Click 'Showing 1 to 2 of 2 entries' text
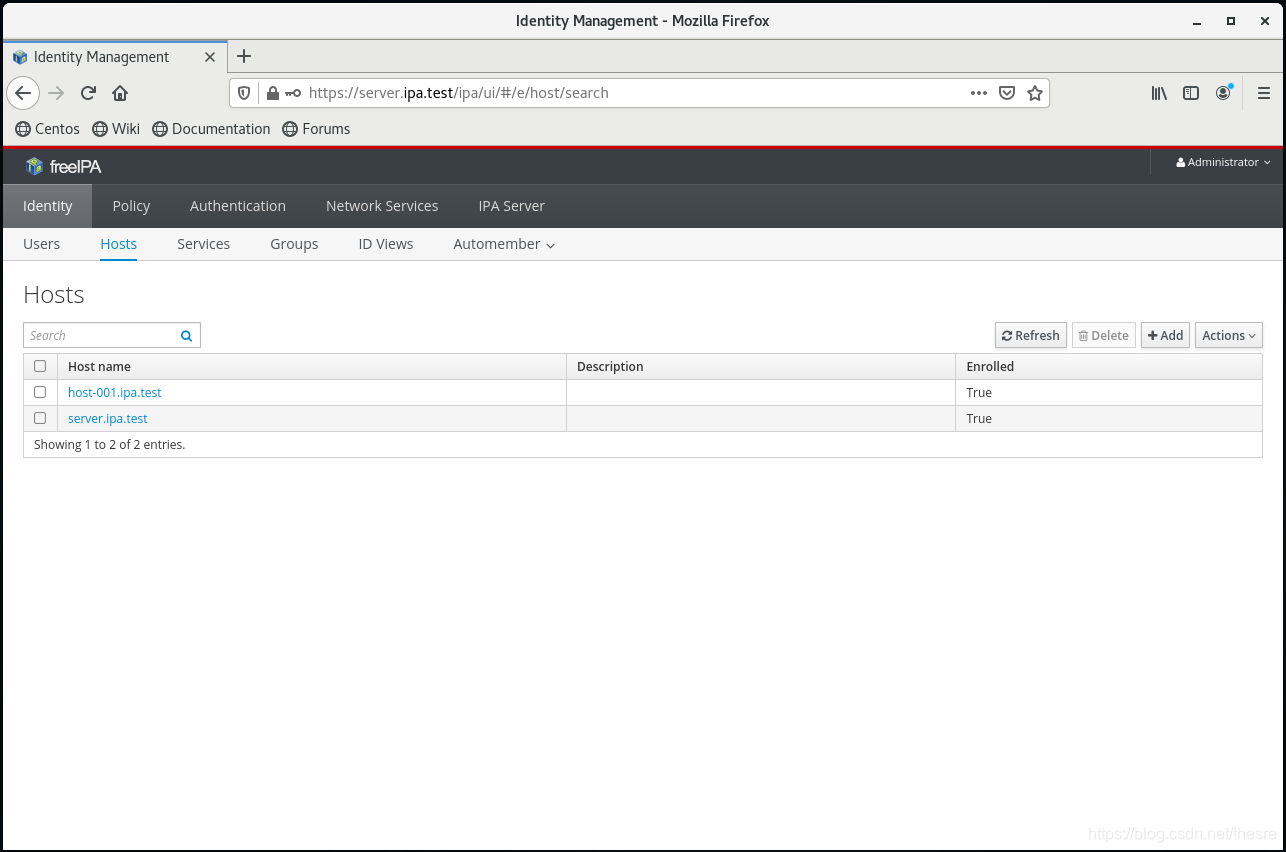Screen dimensions: 1286x852 (110, 445)
